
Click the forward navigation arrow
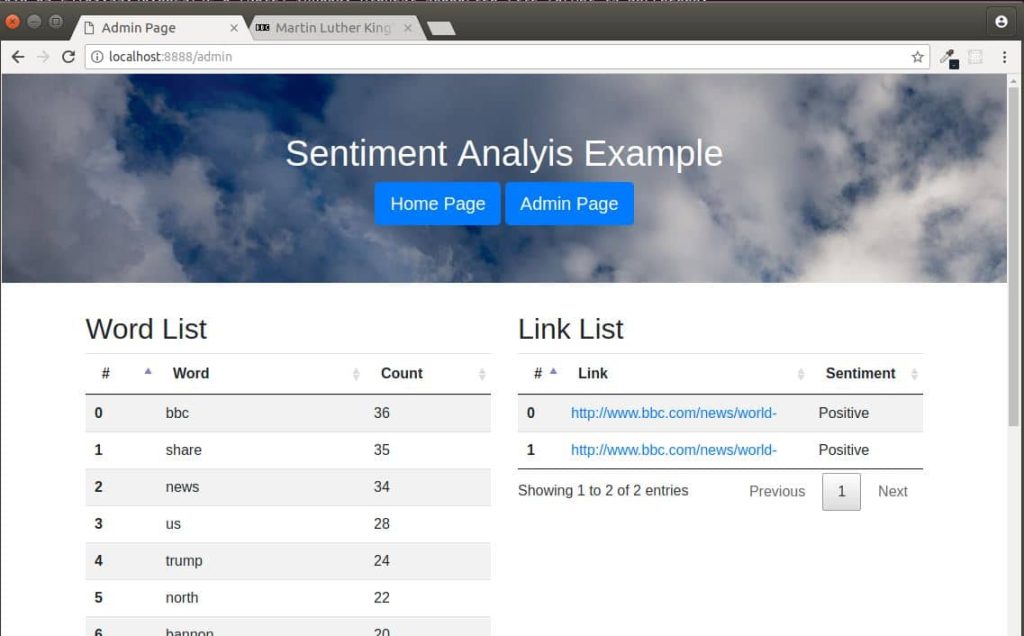click(x=44, y=57)
